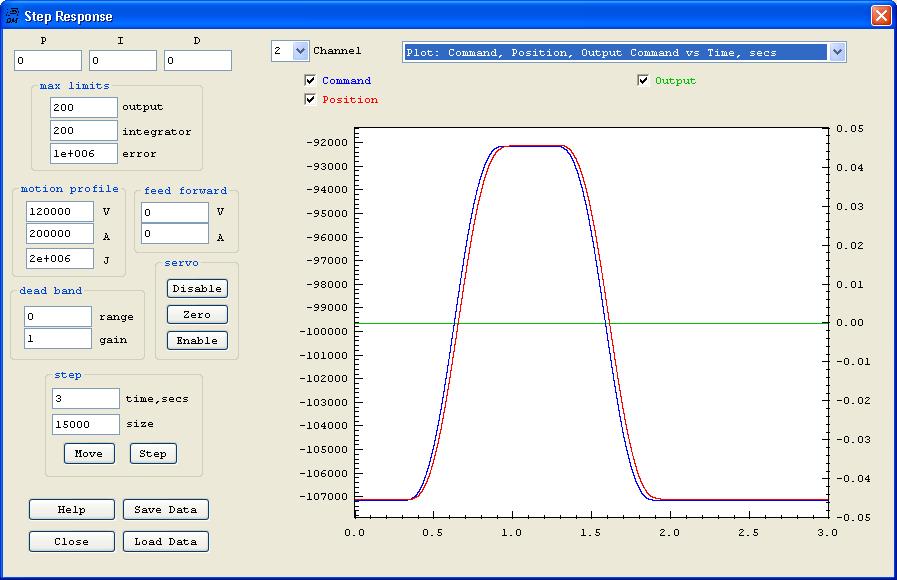
Task: Click the dead band range field
Action: pos(58,317)
